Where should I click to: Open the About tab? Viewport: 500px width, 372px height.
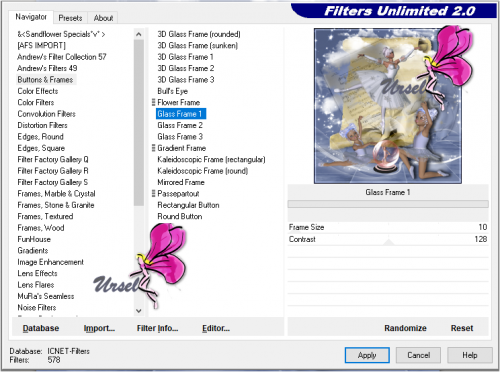[103, 18]
